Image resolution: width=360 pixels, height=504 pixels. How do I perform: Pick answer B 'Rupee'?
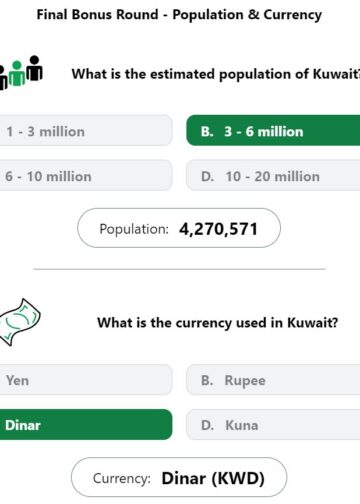[x=273, y=380]
